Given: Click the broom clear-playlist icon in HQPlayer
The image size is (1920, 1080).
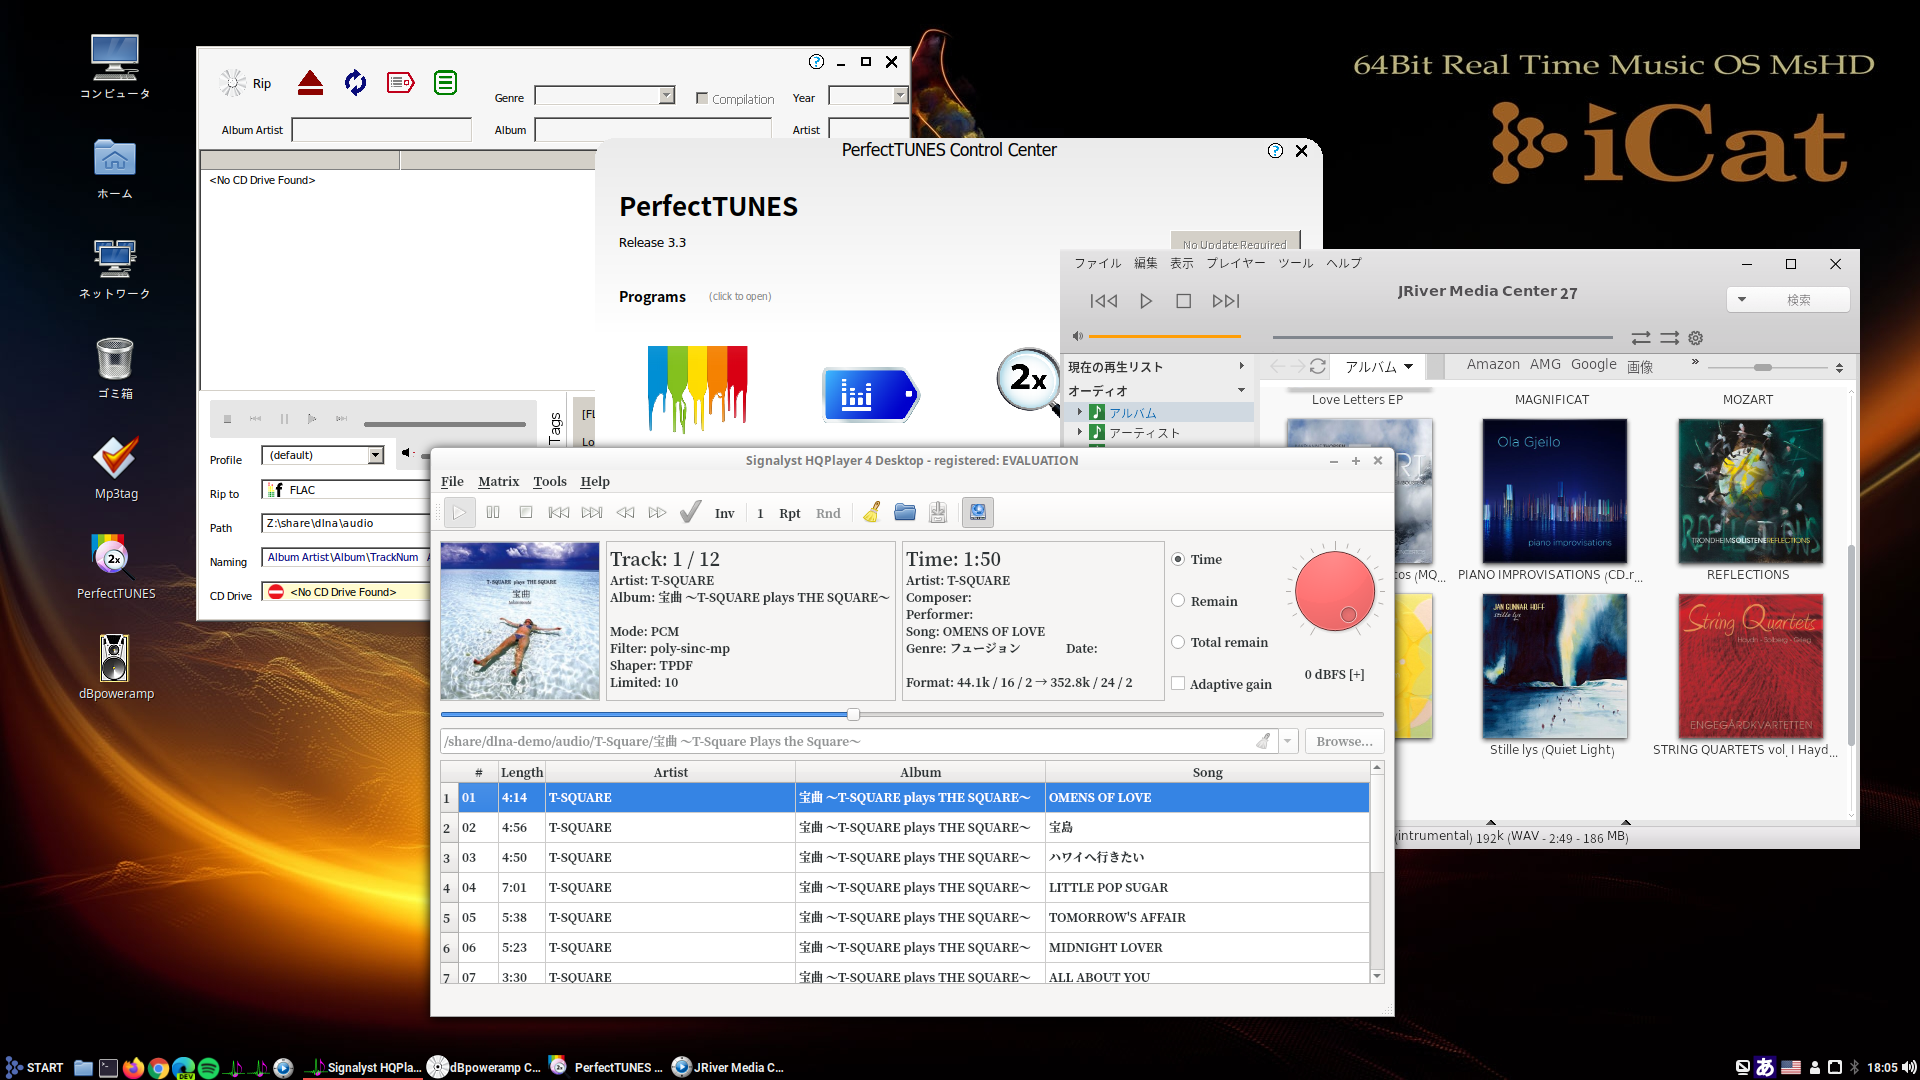Looking at the screenshot, I should (x=872, y=513).
